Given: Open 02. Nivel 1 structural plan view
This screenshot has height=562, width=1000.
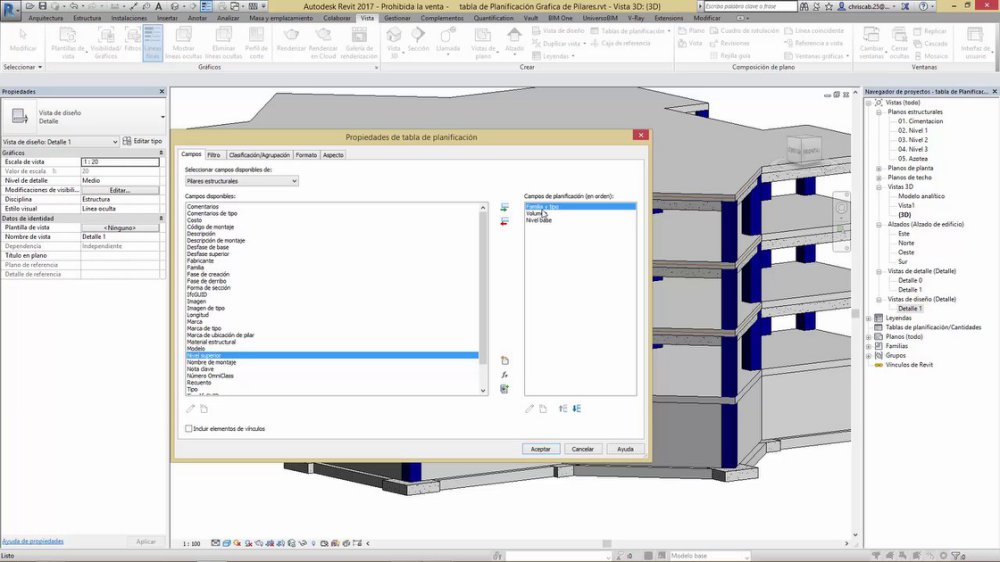Looking at the screenshot, I should click(x=913, y=130).
